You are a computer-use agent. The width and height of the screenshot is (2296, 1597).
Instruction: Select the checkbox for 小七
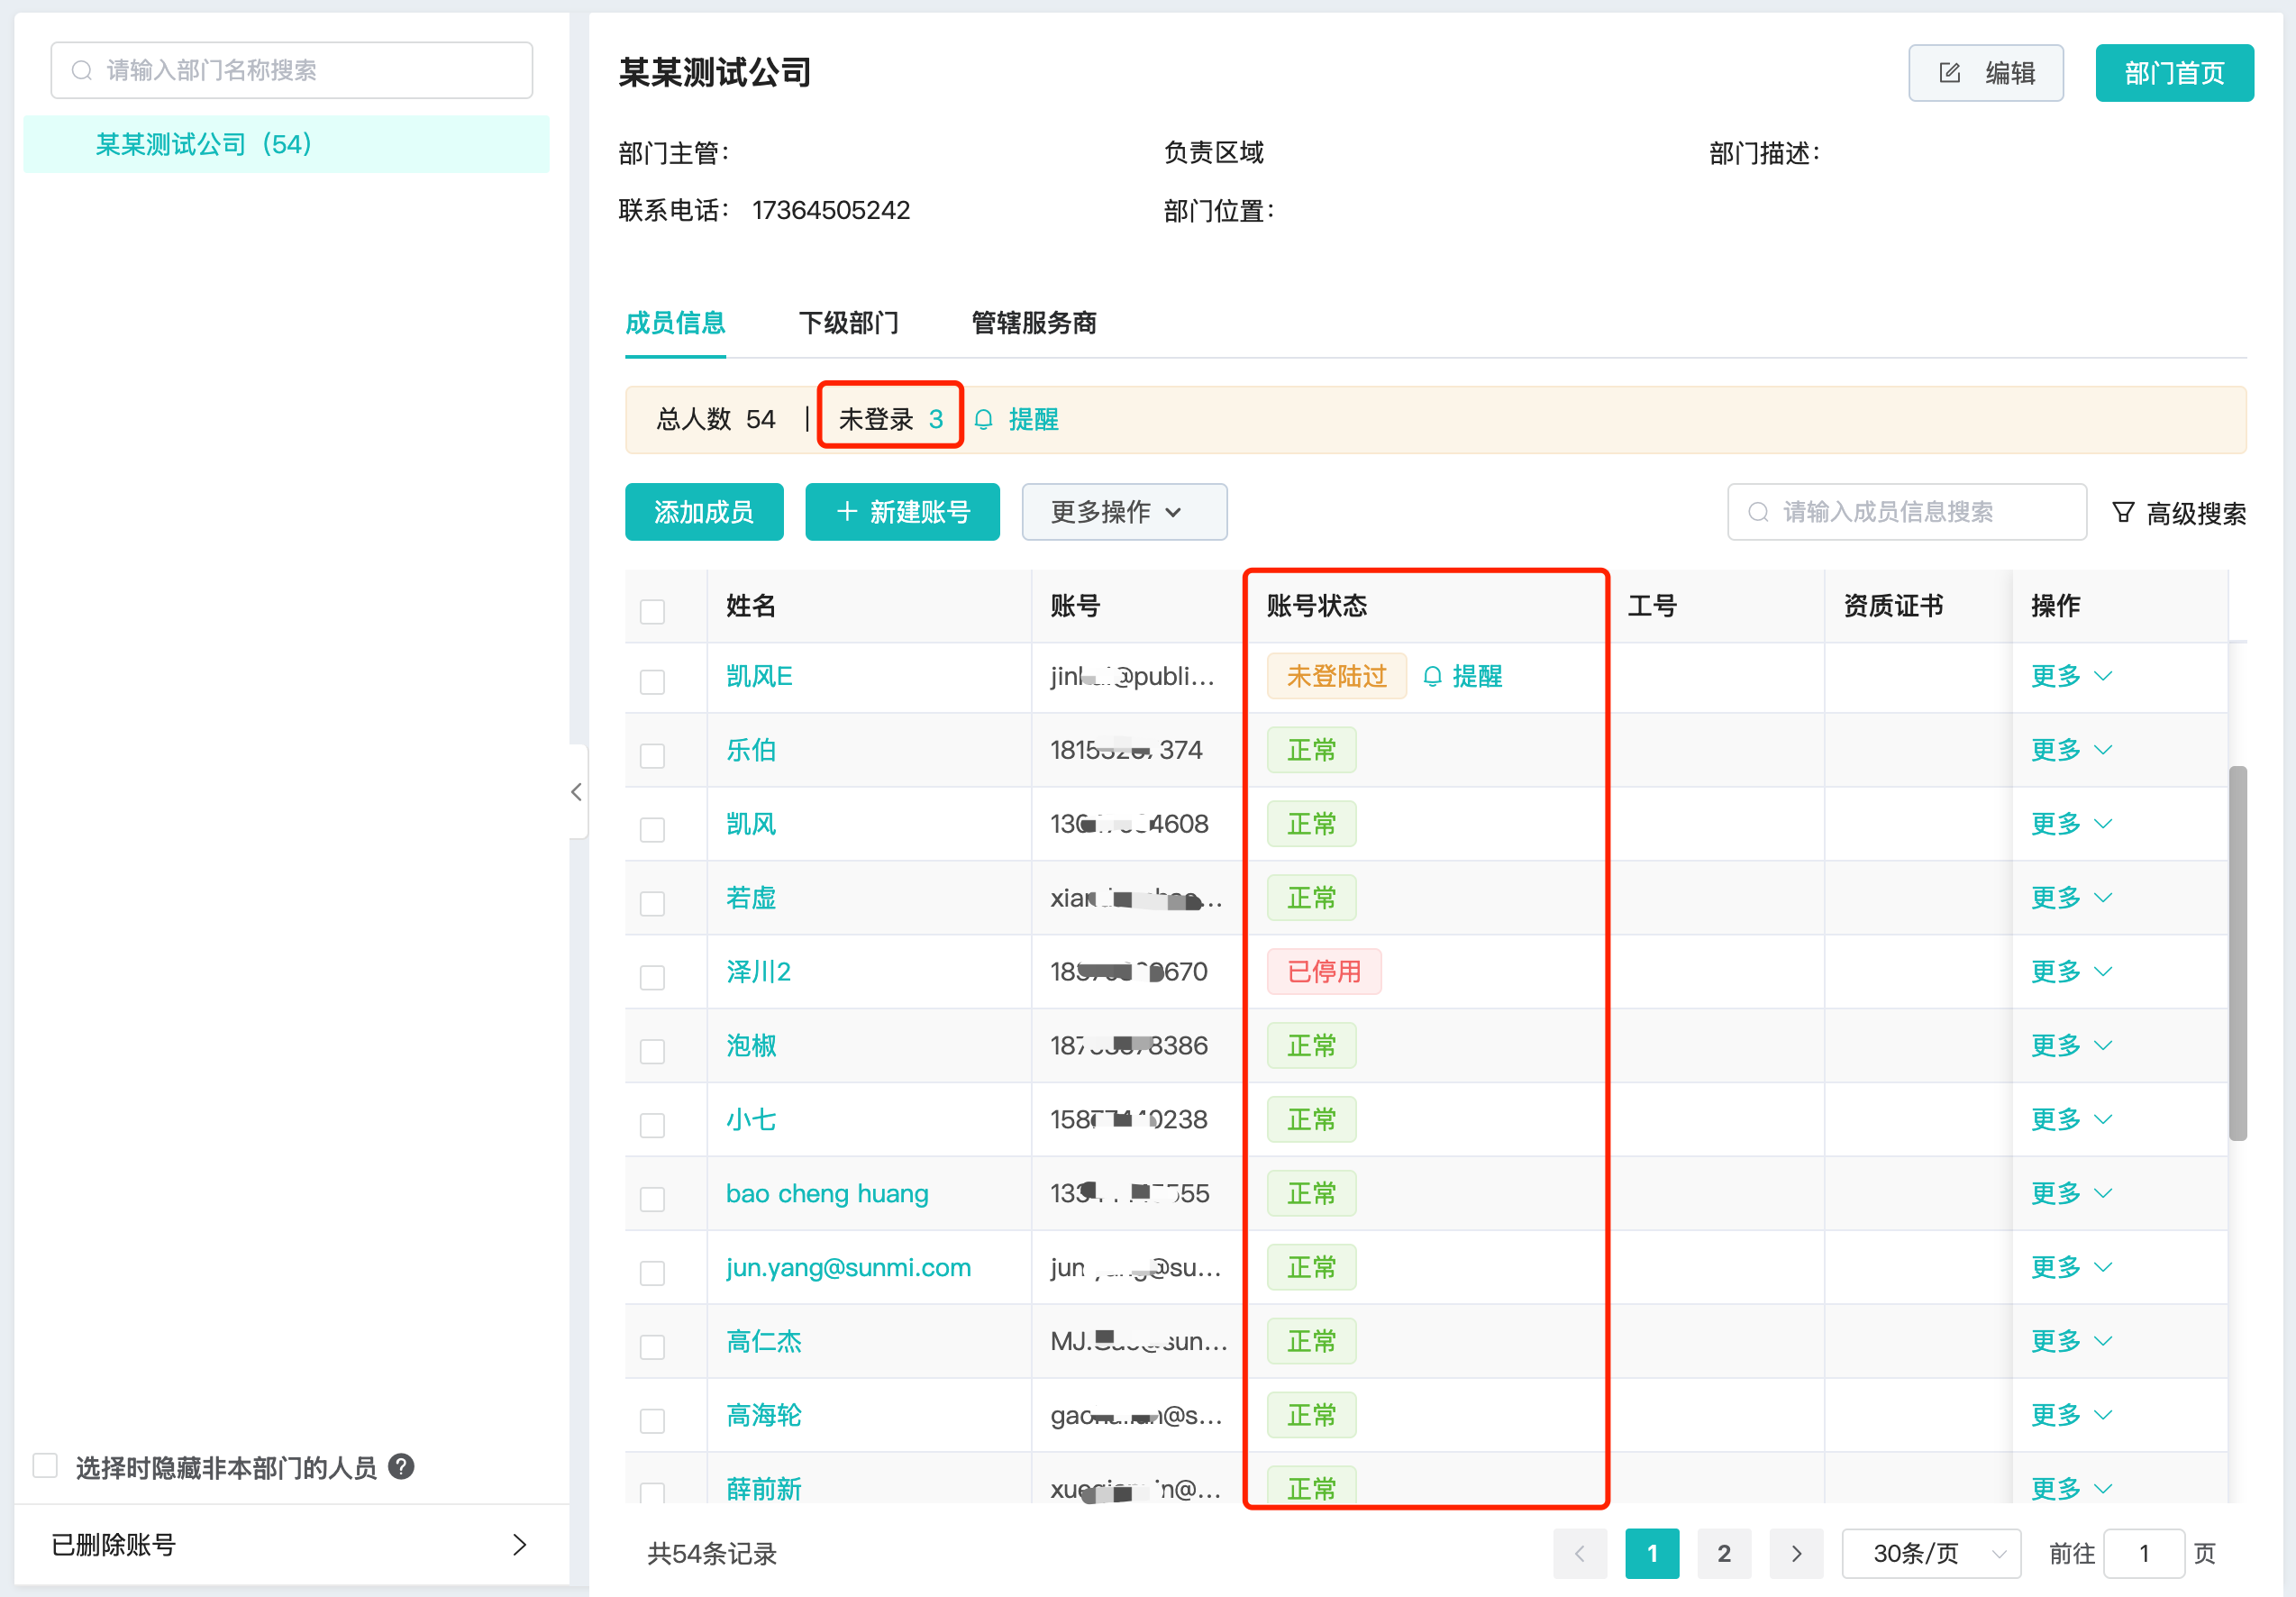(x=652, y=1125)
